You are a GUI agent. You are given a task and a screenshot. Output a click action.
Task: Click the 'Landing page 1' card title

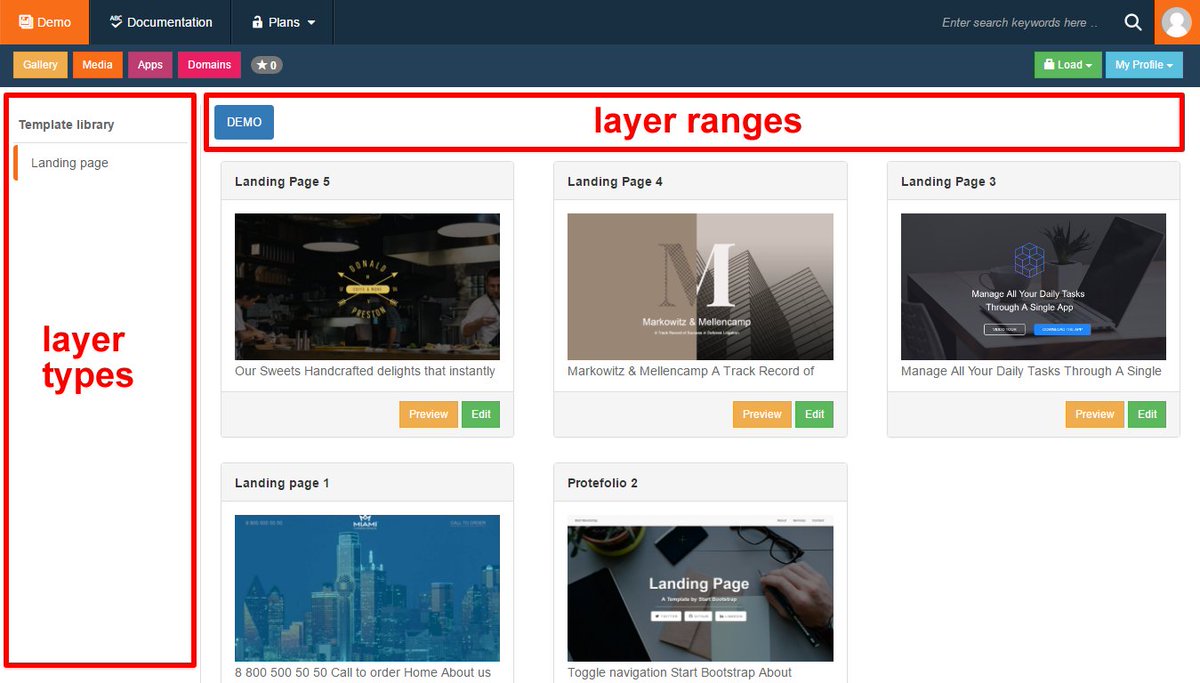click(282, 483)
